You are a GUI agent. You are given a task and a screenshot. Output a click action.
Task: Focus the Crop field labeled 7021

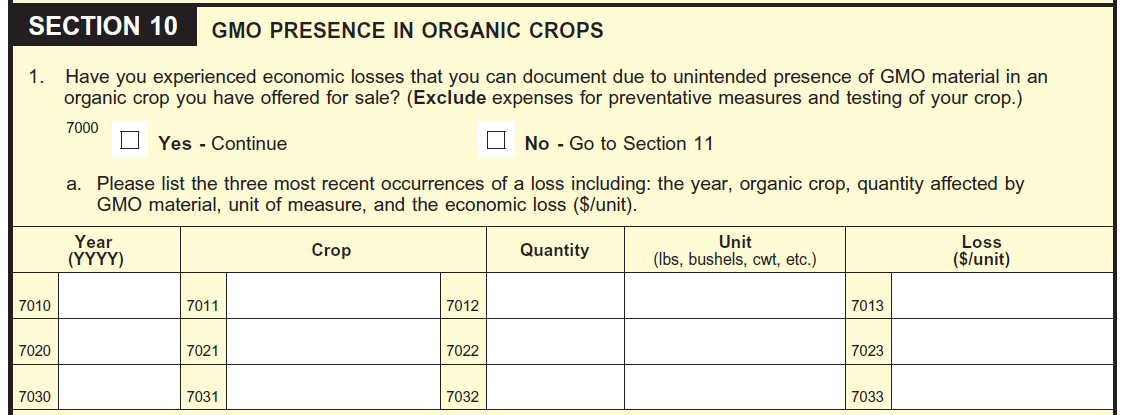point(332,341)
